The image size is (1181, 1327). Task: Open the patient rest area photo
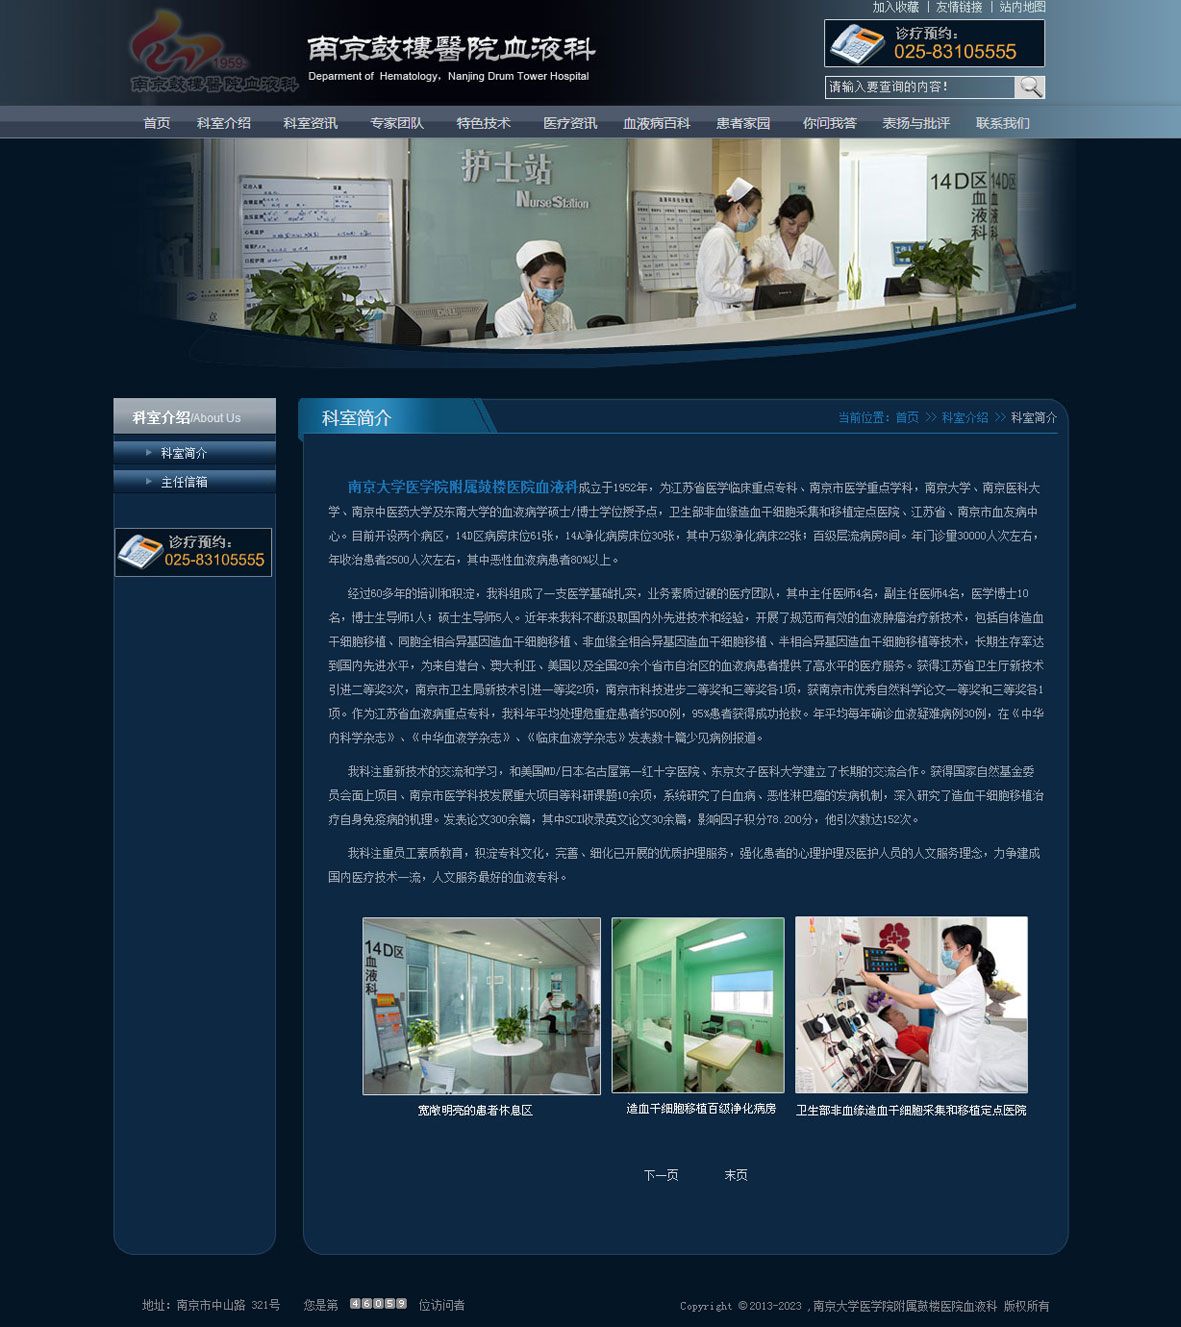click(x=481, y=1006)
